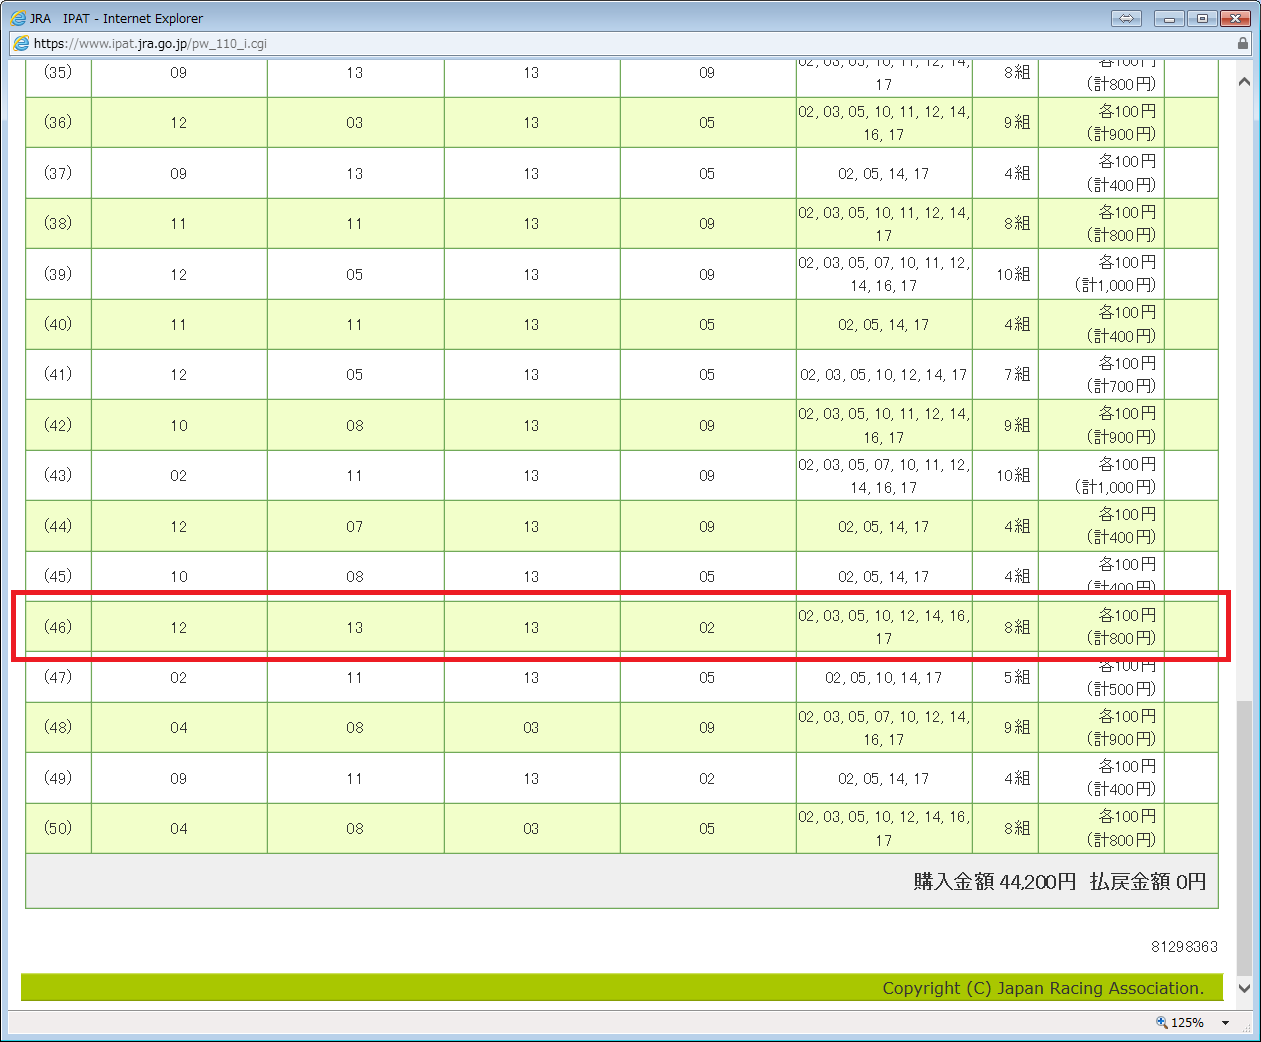Click '計900円' amount in row (42)
This screenshot has width=1261, height=1042.
tap(1121, 437)
